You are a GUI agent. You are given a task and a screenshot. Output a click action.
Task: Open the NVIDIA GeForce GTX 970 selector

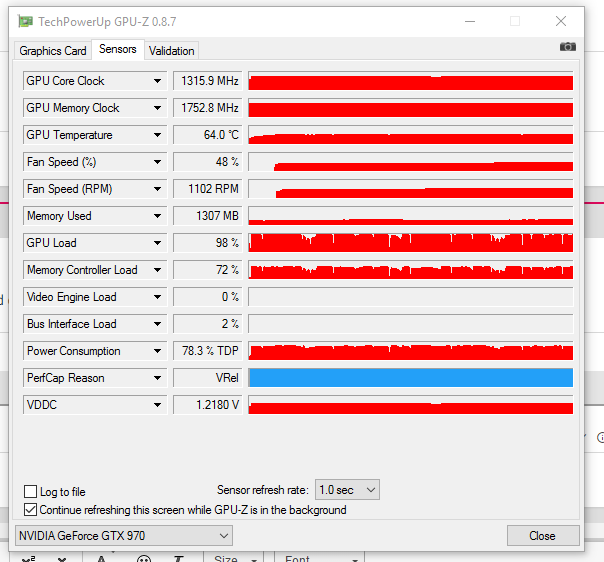[x=124, y=535]
